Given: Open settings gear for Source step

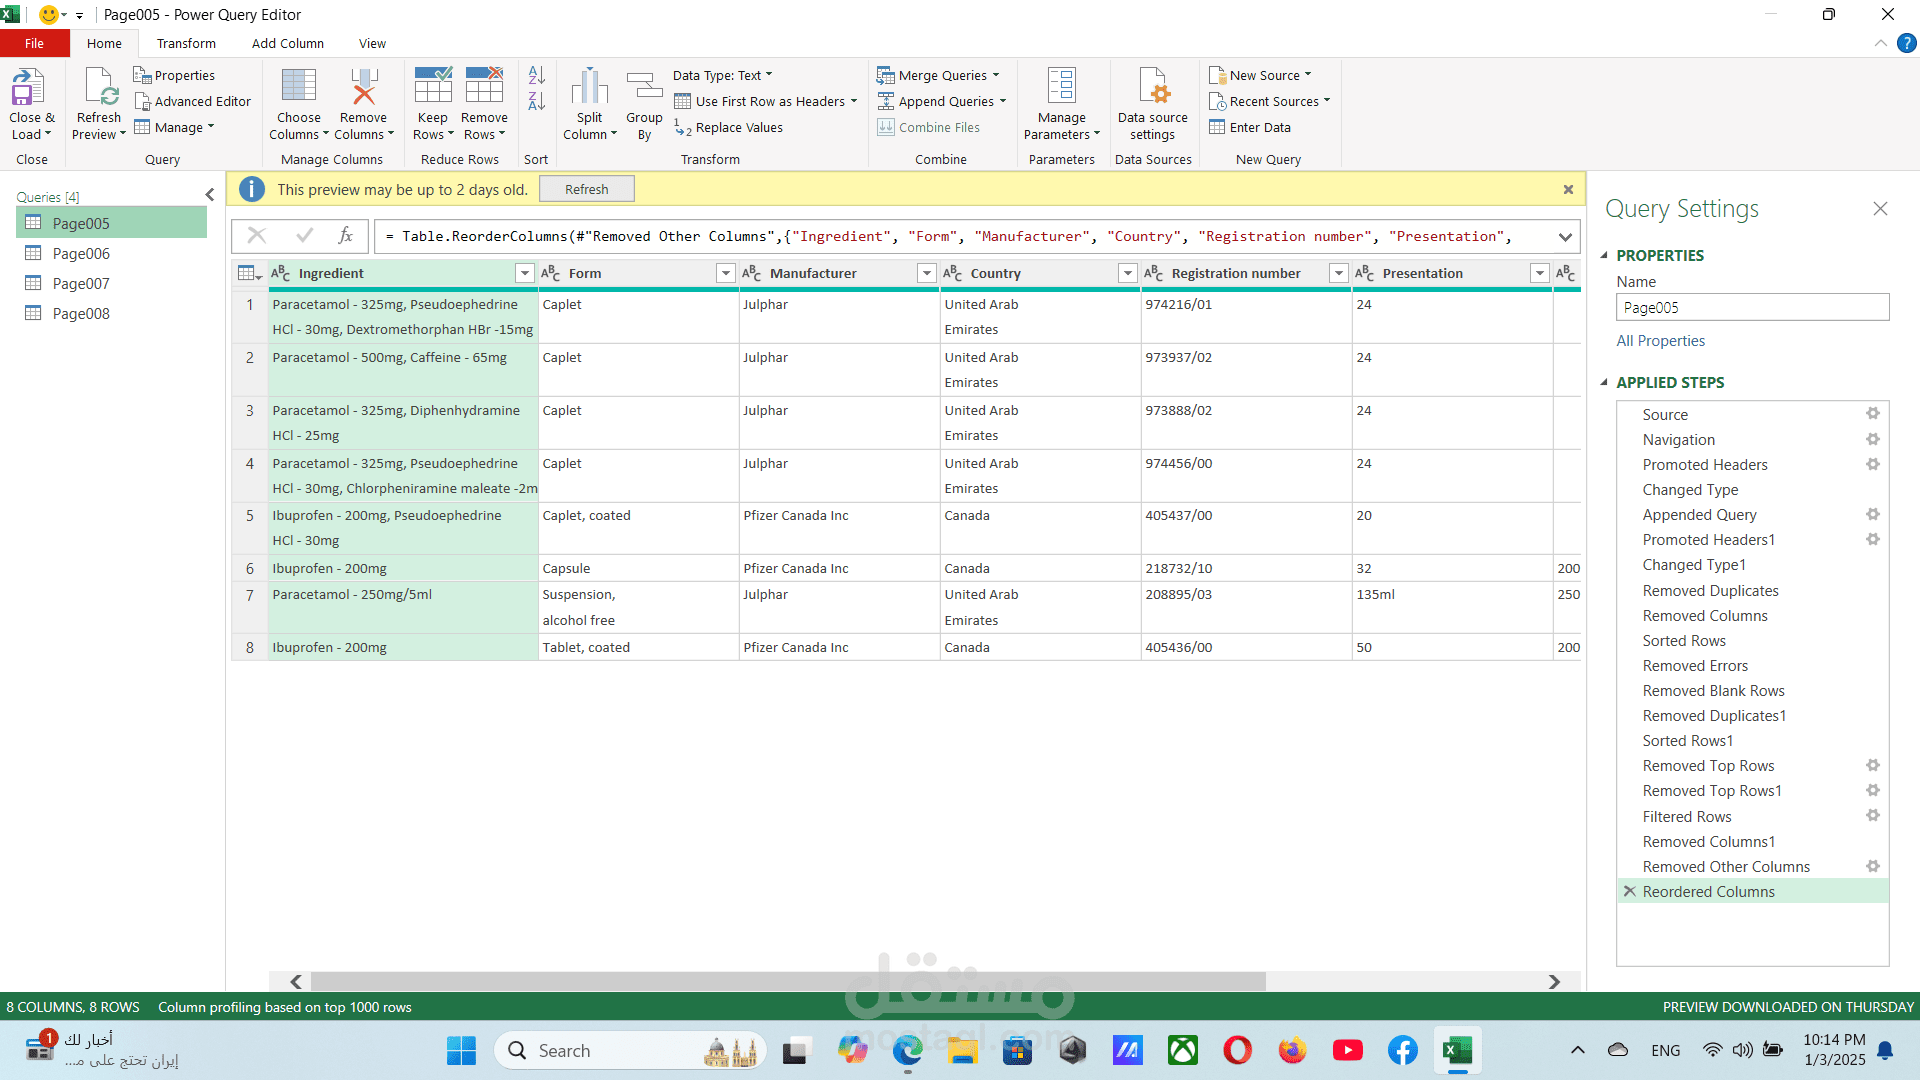Looking at the screenshot, I should [1872, 414].
